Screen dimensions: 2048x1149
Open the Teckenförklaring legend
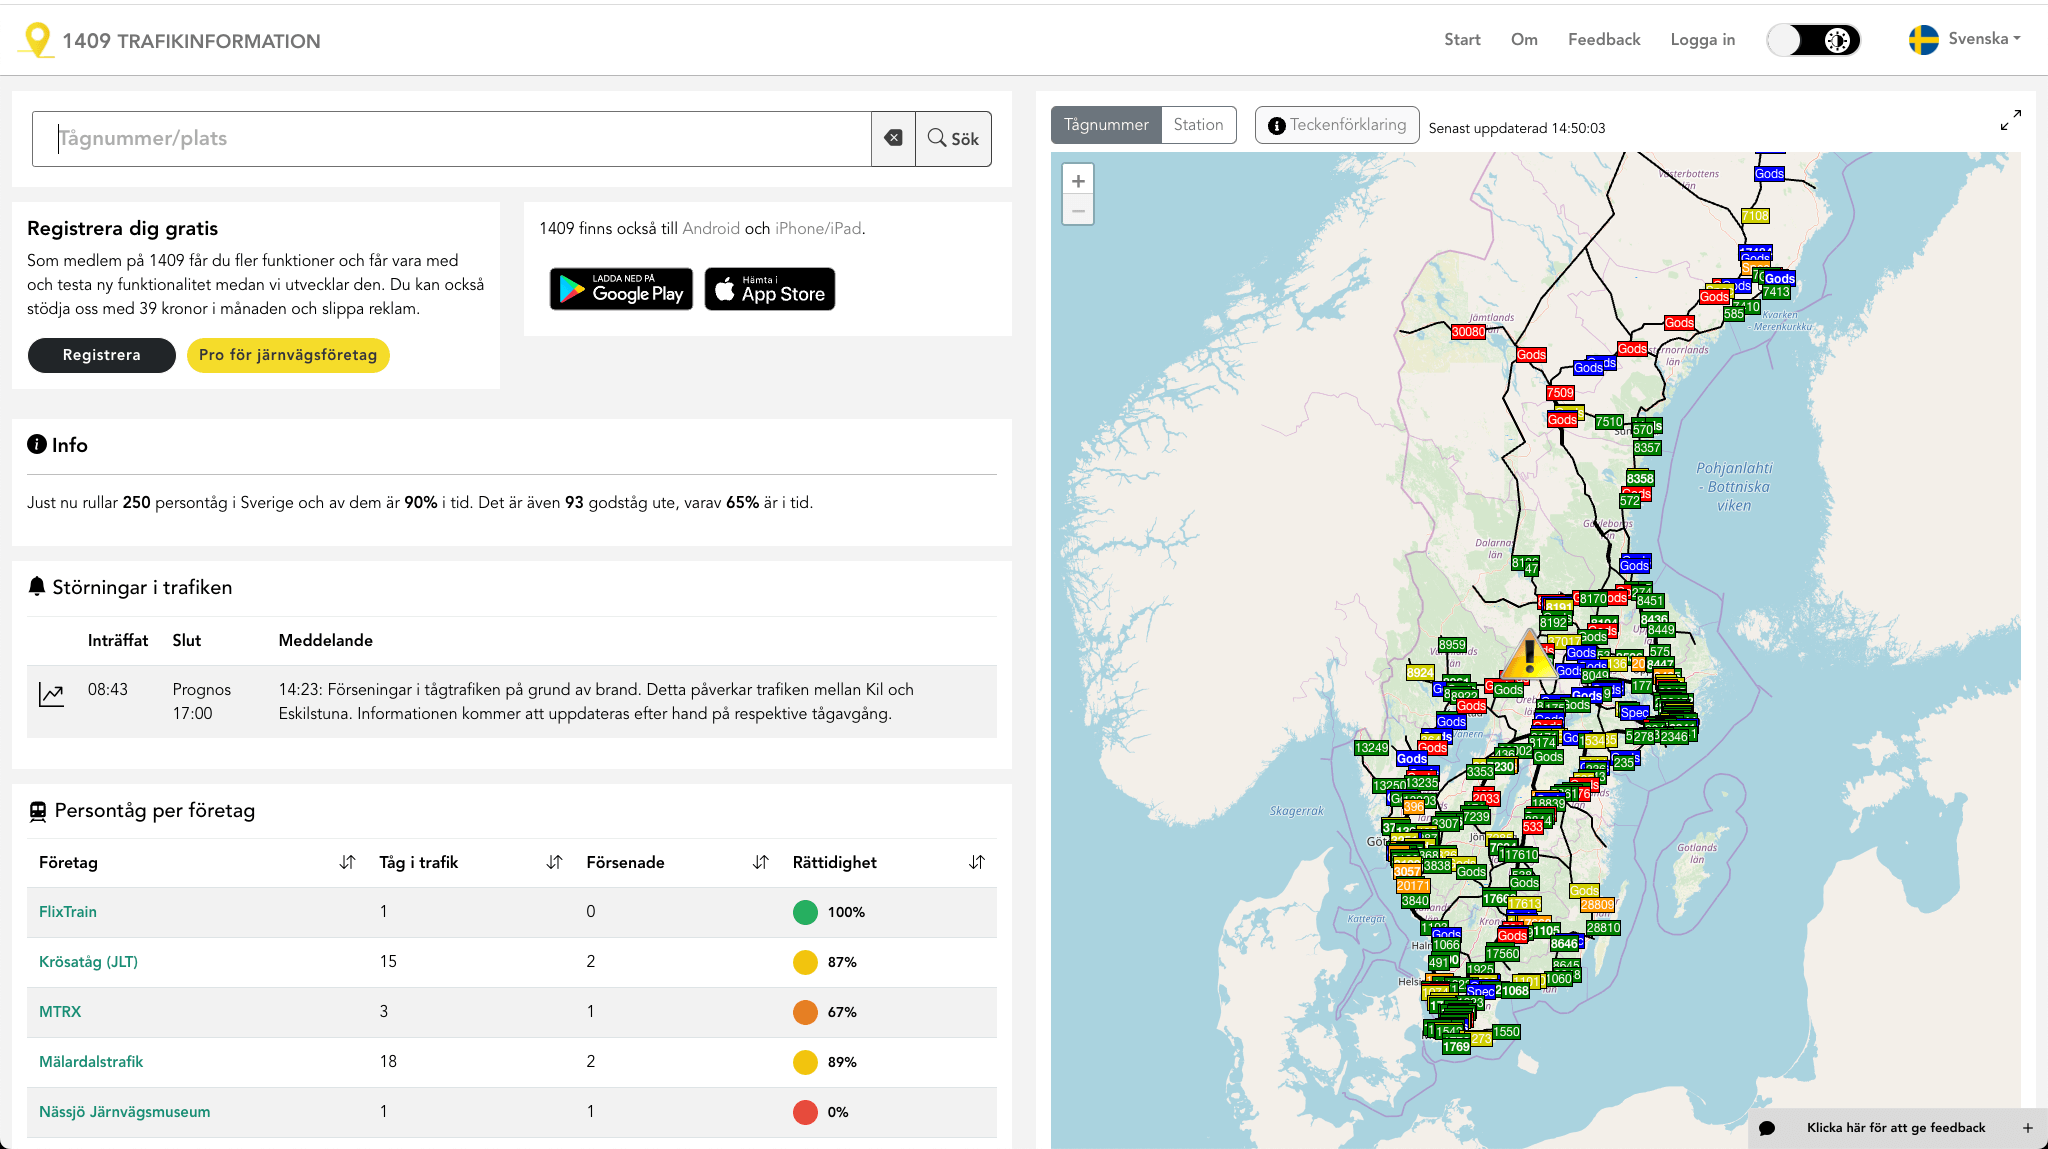tap(1337, 125)
